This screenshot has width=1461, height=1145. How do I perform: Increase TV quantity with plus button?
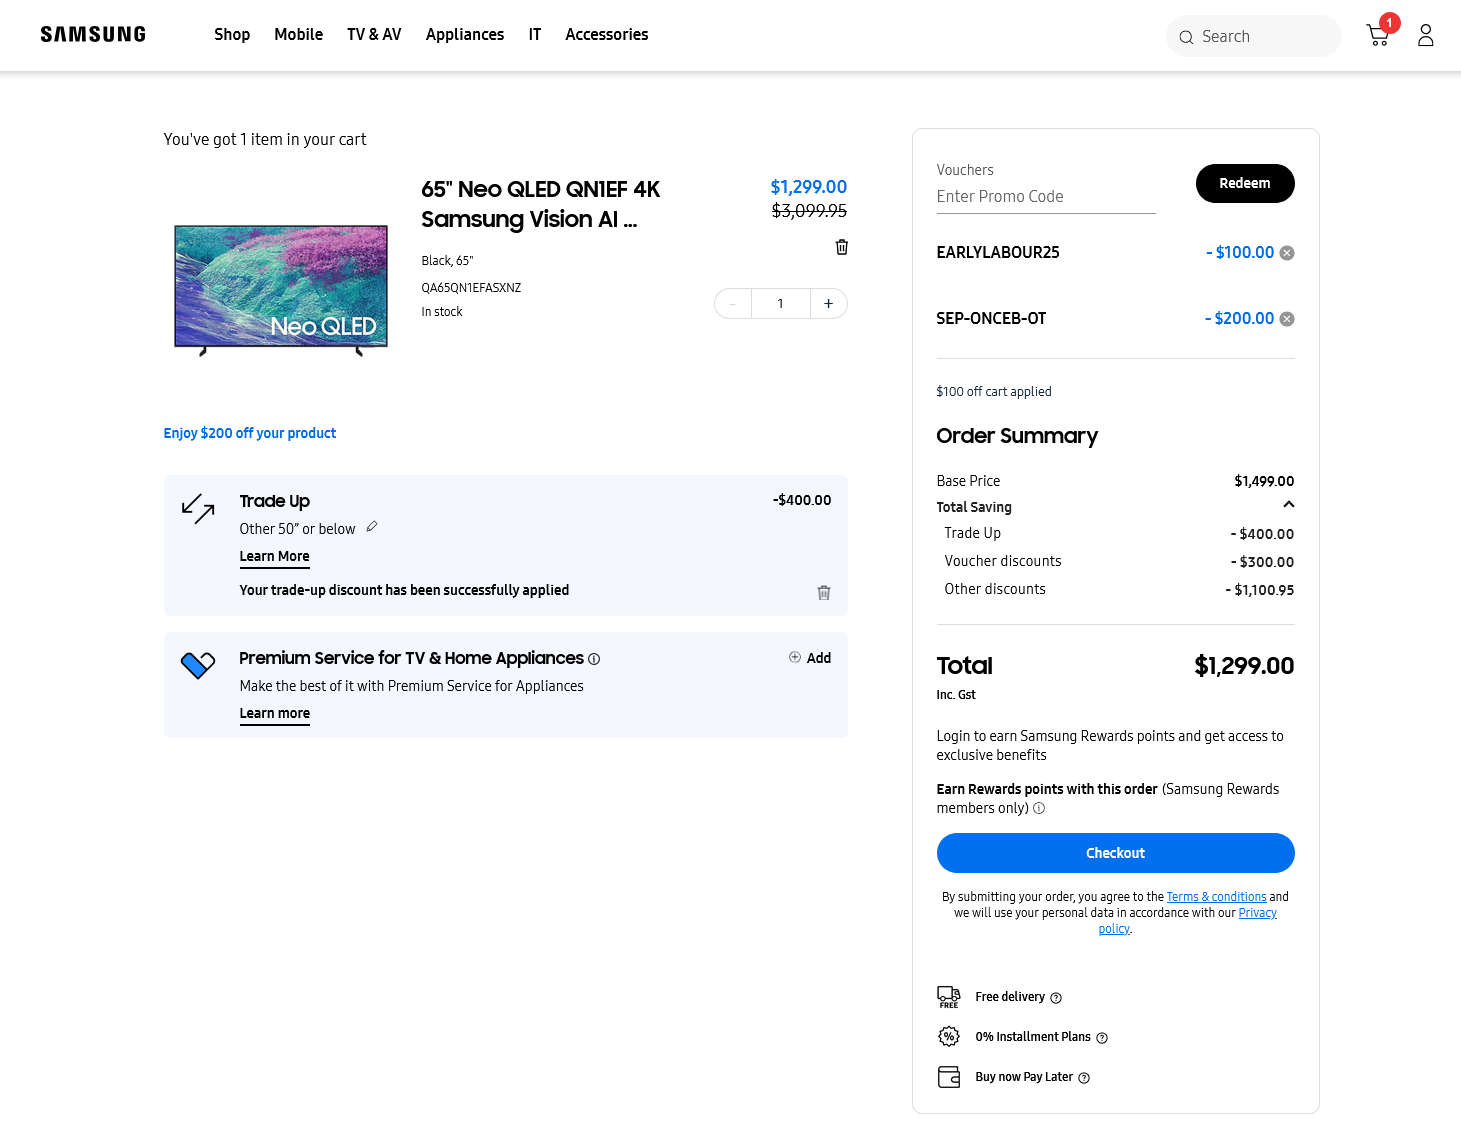828,304
